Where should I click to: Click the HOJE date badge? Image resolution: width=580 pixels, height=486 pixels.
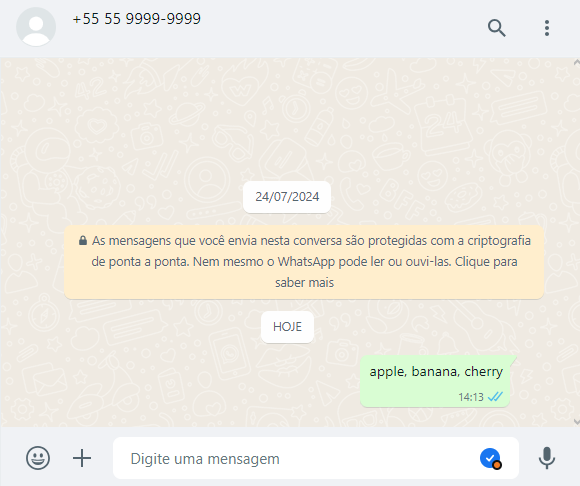click(287, 327)
